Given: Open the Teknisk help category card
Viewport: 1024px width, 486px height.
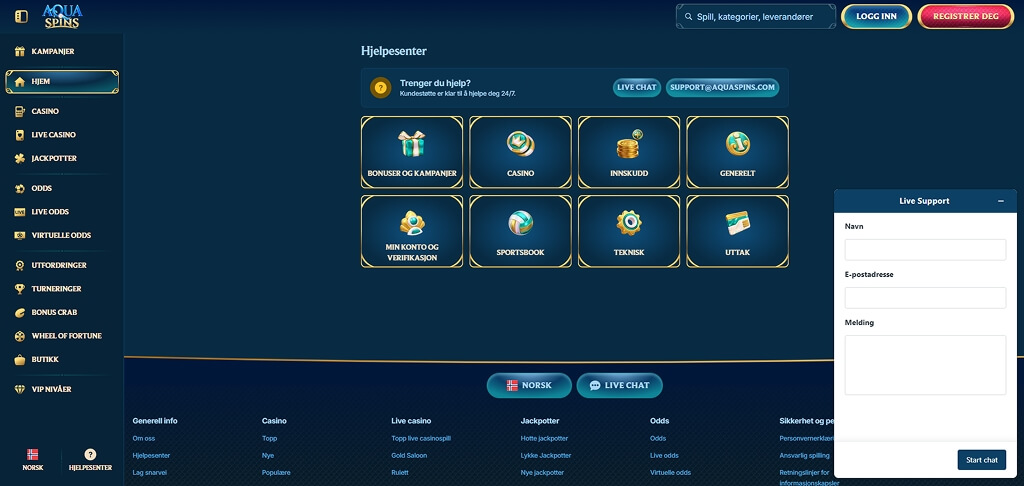Looking at the screenshot, I should pos(629,231).
